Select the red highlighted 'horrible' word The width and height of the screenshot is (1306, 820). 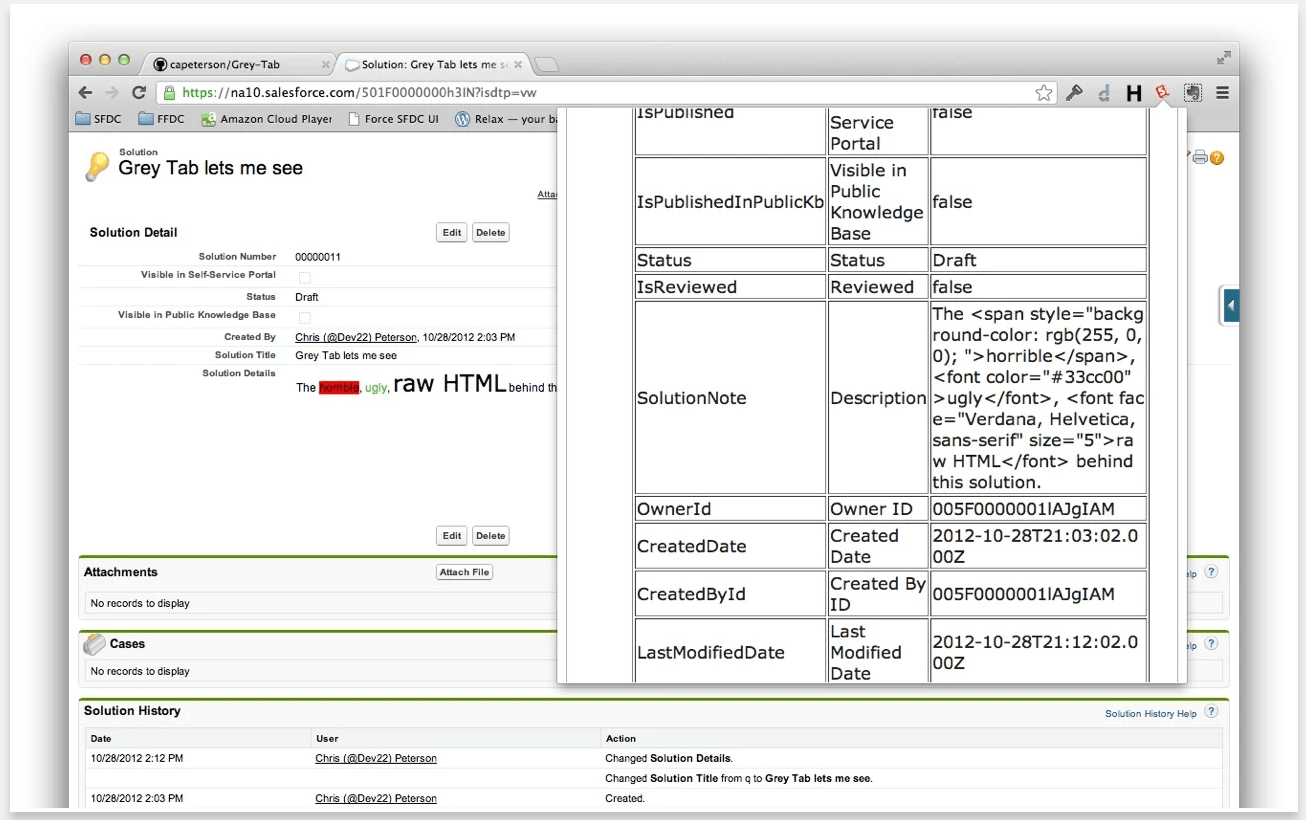coord(339,387)
